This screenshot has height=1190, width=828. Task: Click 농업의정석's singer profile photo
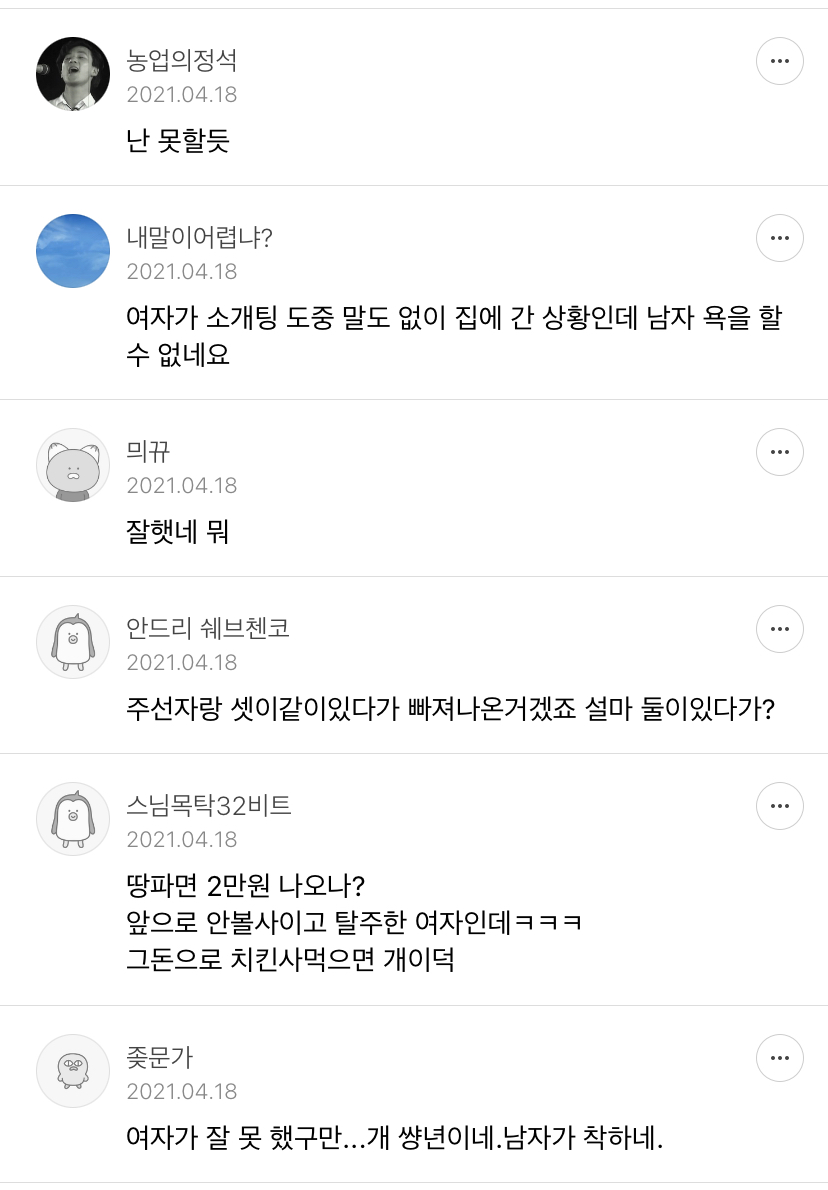click(73, 74)
